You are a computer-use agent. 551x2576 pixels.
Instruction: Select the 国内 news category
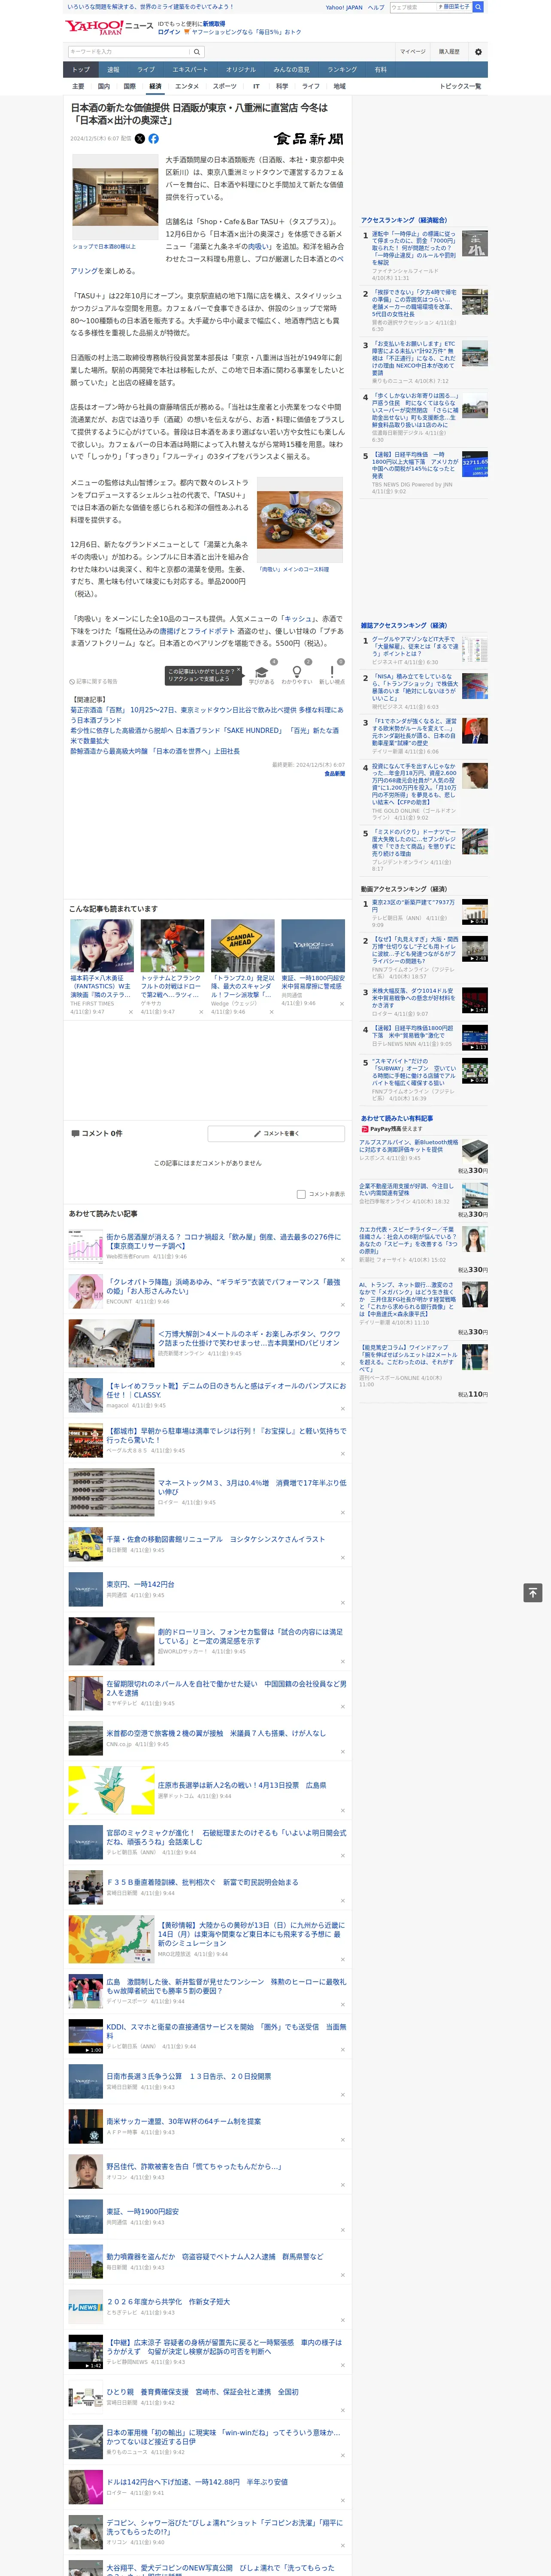[104, 86]
